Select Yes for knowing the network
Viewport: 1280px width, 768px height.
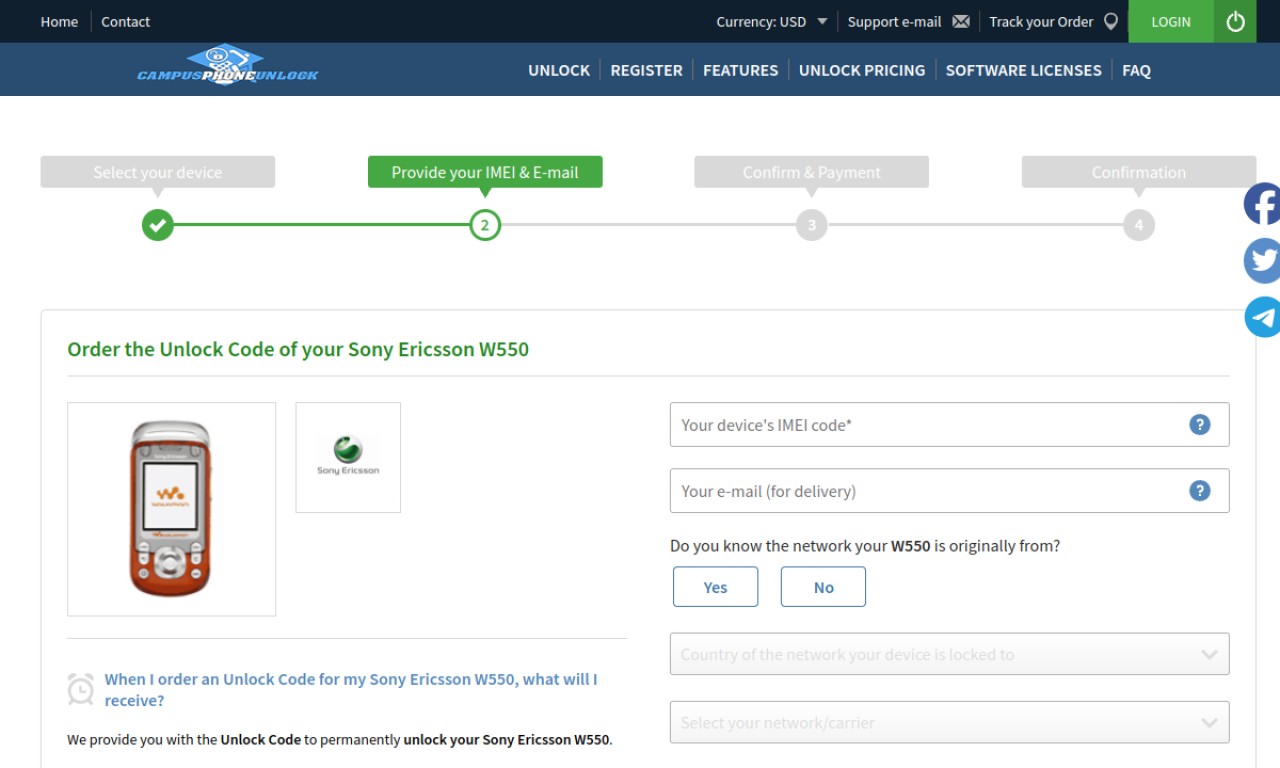point(715,587)
